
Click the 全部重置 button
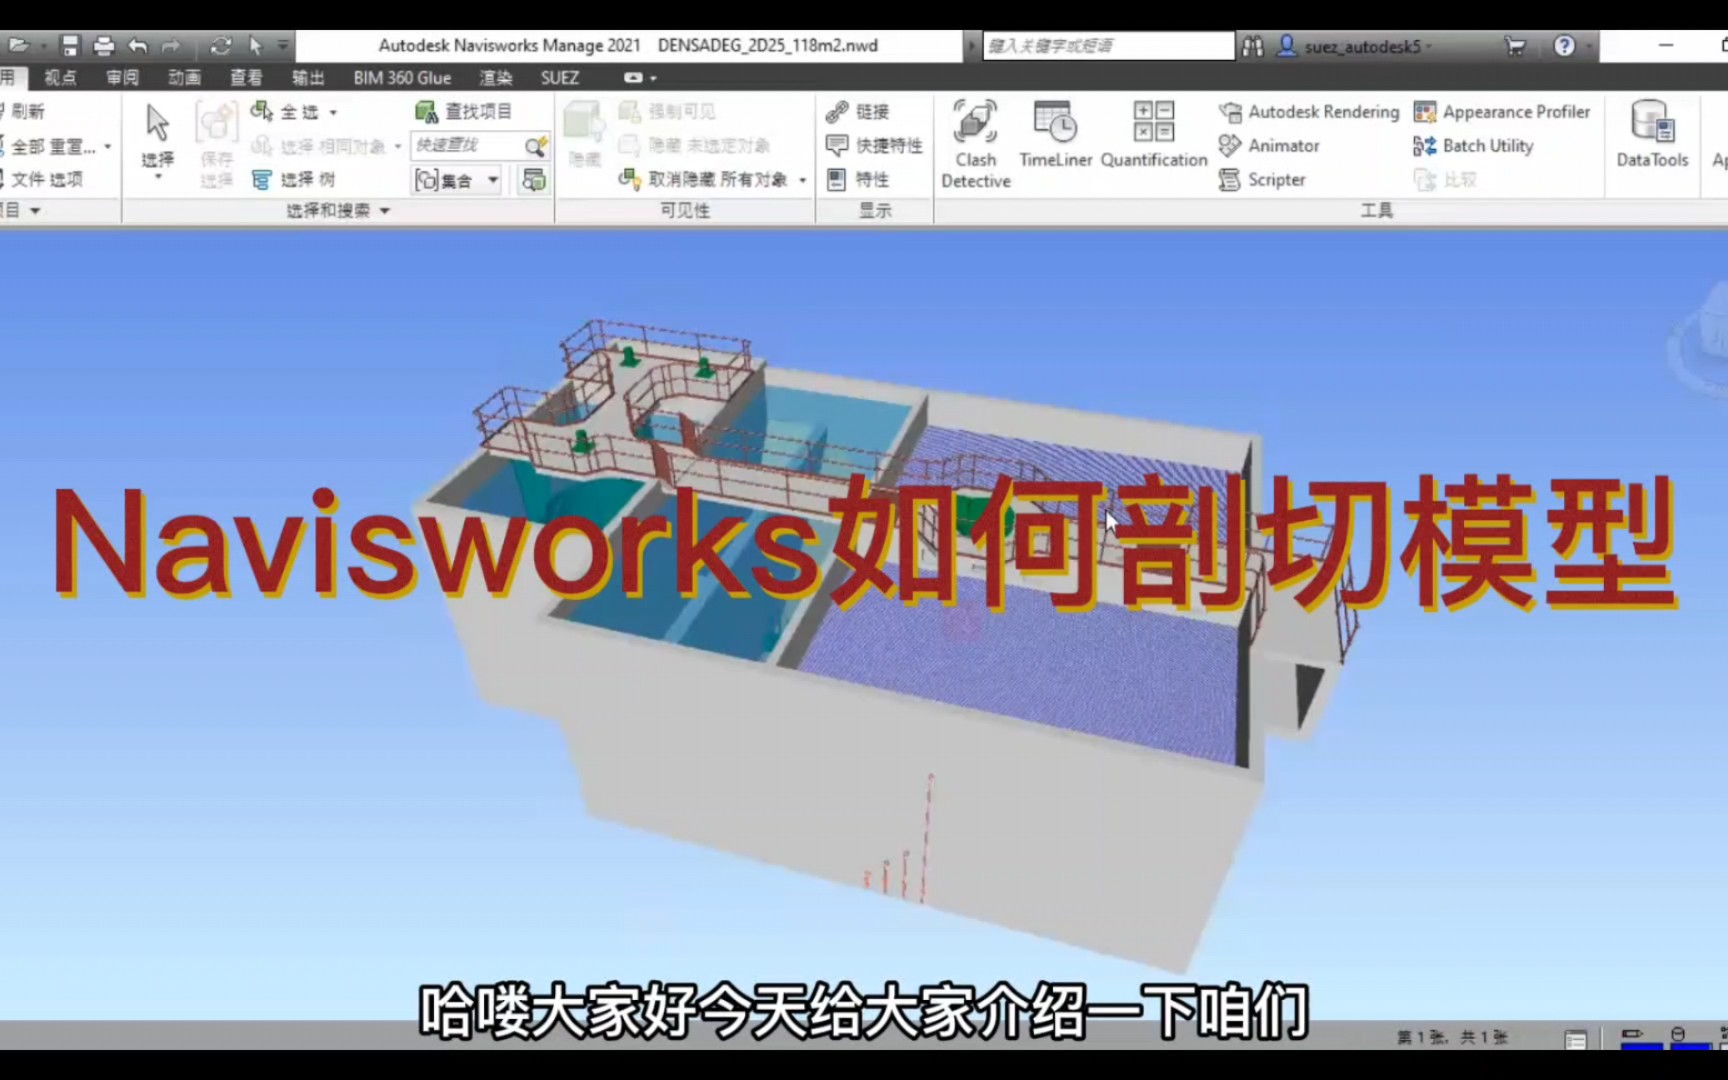click(50, 146)
